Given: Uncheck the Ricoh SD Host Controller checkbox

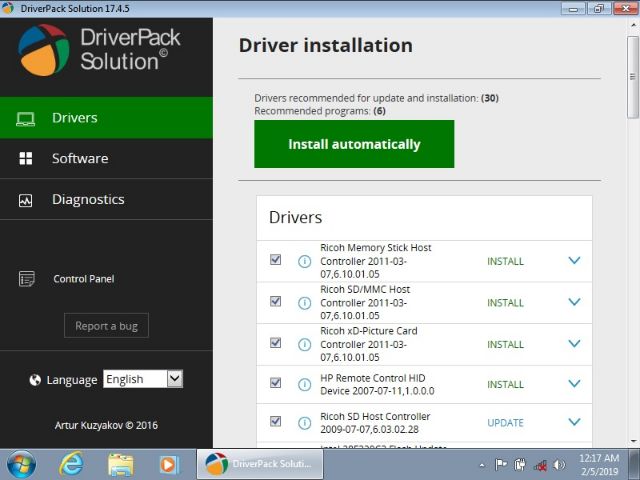Looking at the screenshot, I should point(276,421).
